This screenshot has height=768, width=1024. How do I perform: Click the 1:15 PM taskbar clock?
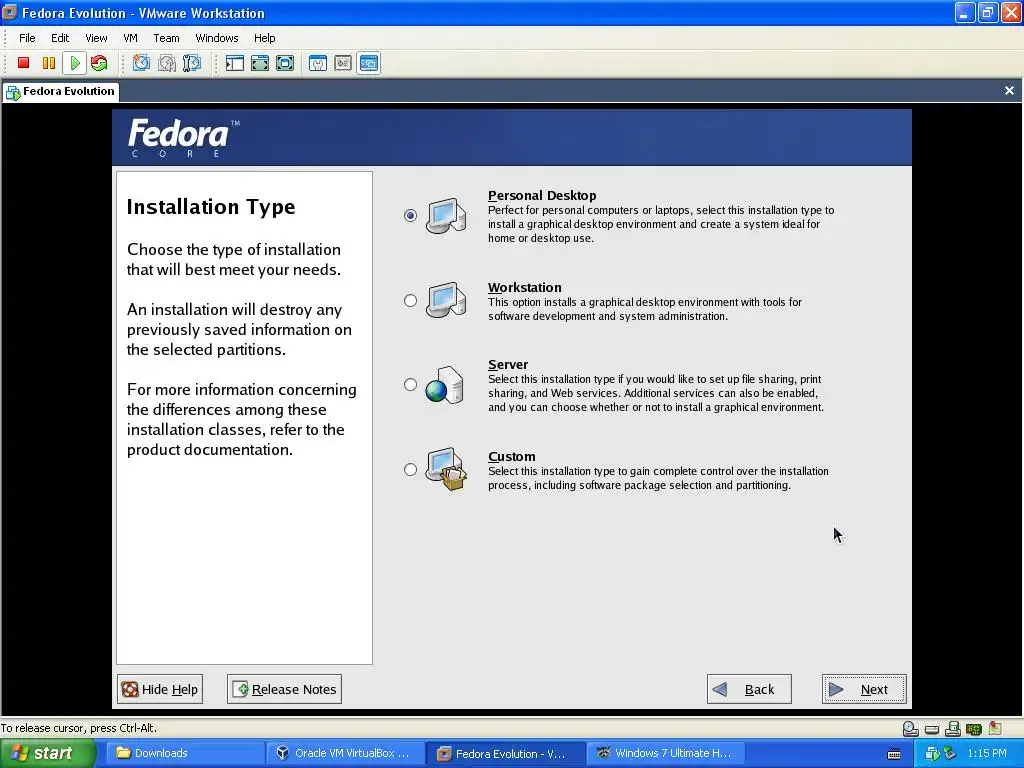coord(987,753)
